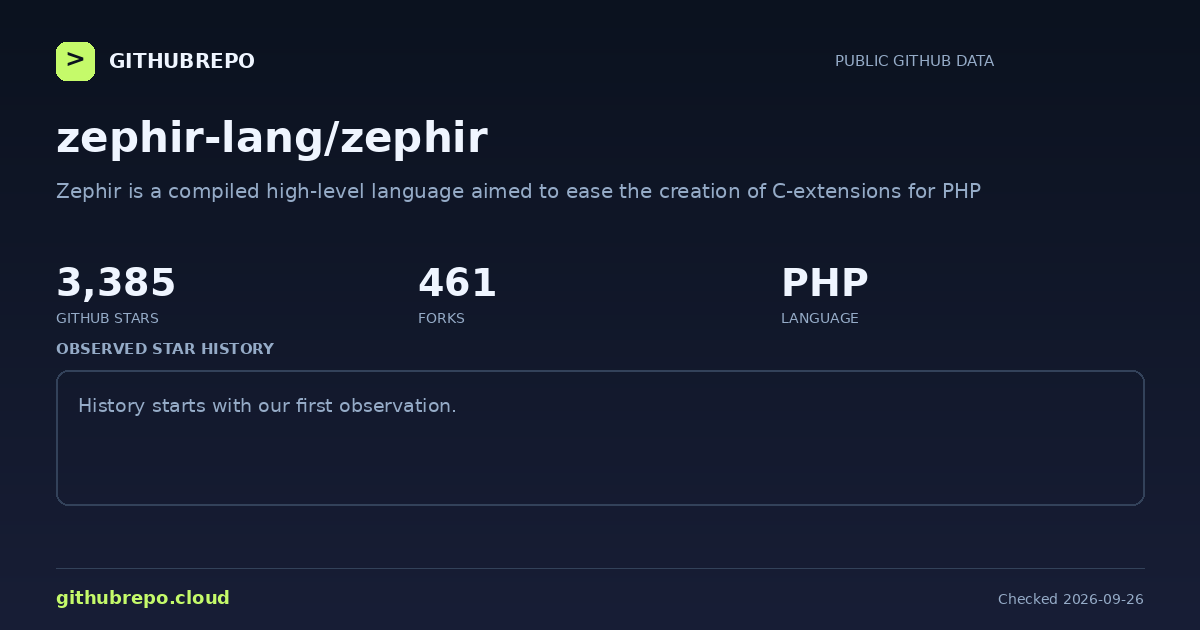
Task: Click the OBSERVED STAR HISTORY heading
Action: coord(165,349)
